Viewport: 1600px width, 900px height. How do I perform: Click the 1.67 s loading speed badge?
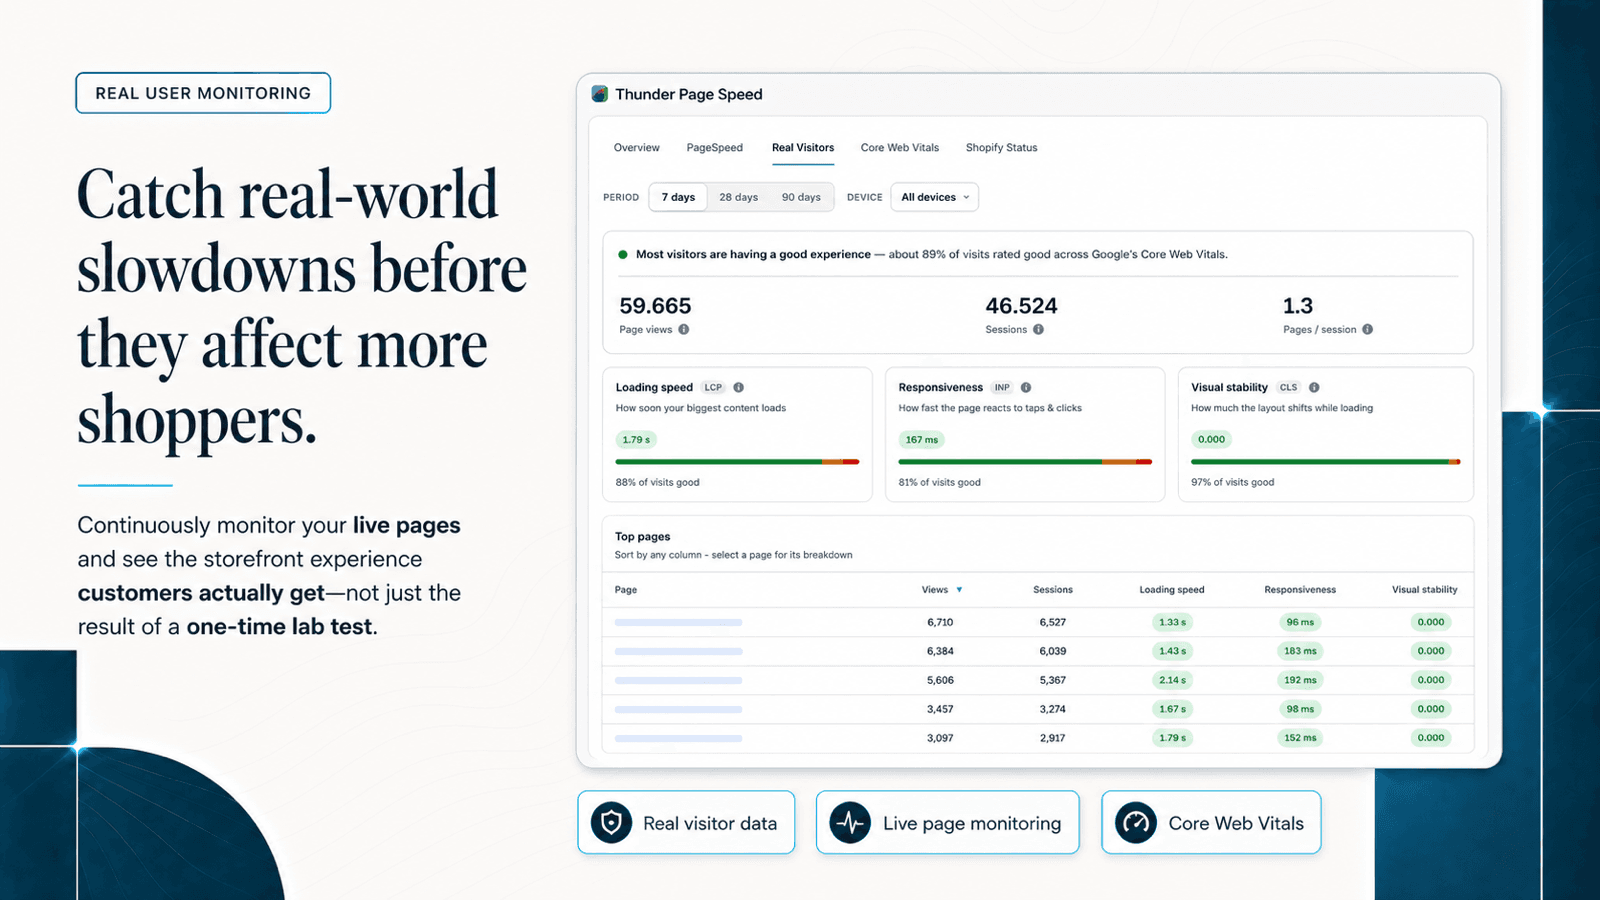coord(1172,709)
